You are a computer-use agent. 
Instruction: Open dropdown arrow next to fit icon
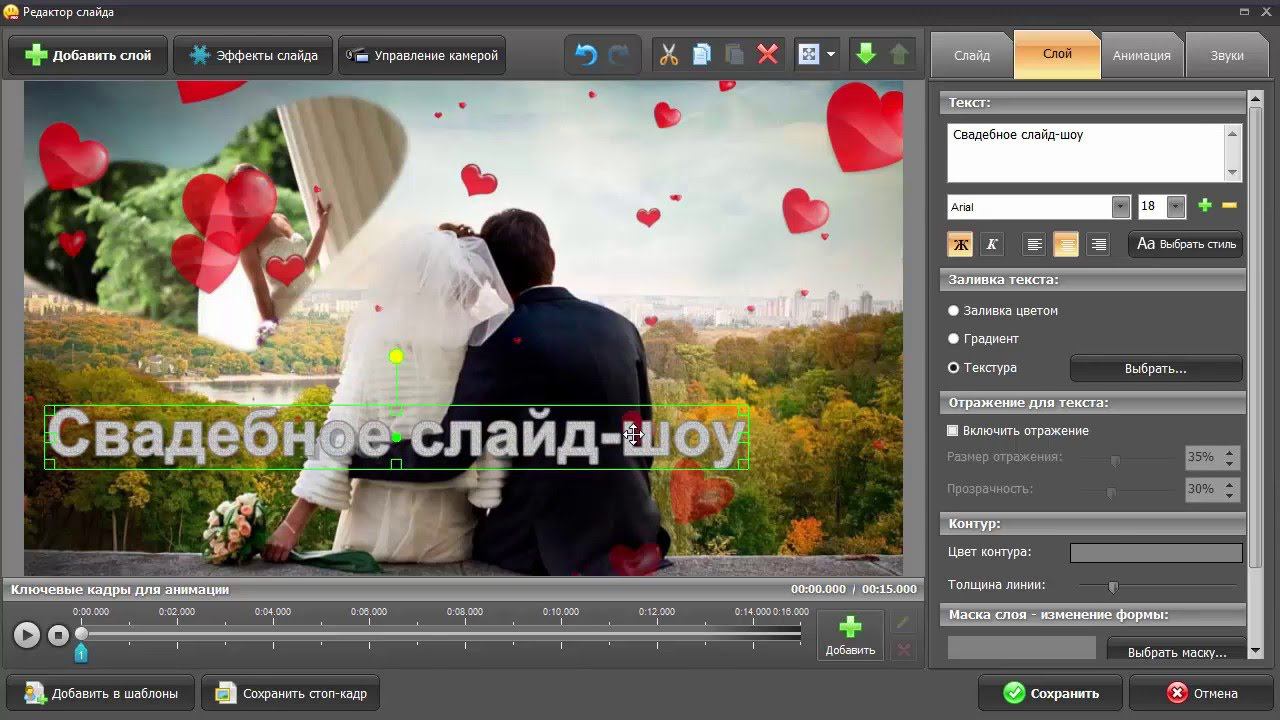pyautogui.click(x=831, y=55)
